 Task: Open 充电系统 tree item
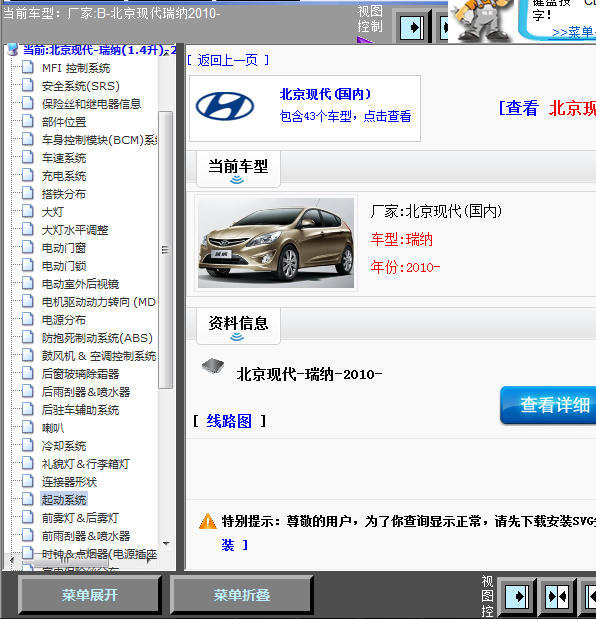tap(64, 176)
